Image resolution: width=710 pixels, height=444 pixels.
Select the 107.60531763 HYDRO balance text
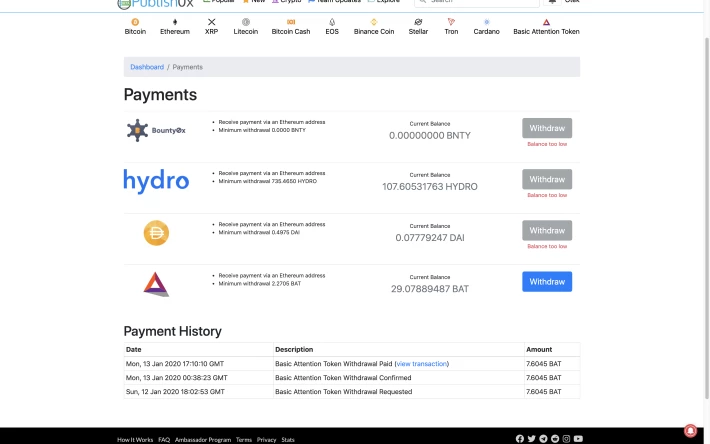pos(430,186)
